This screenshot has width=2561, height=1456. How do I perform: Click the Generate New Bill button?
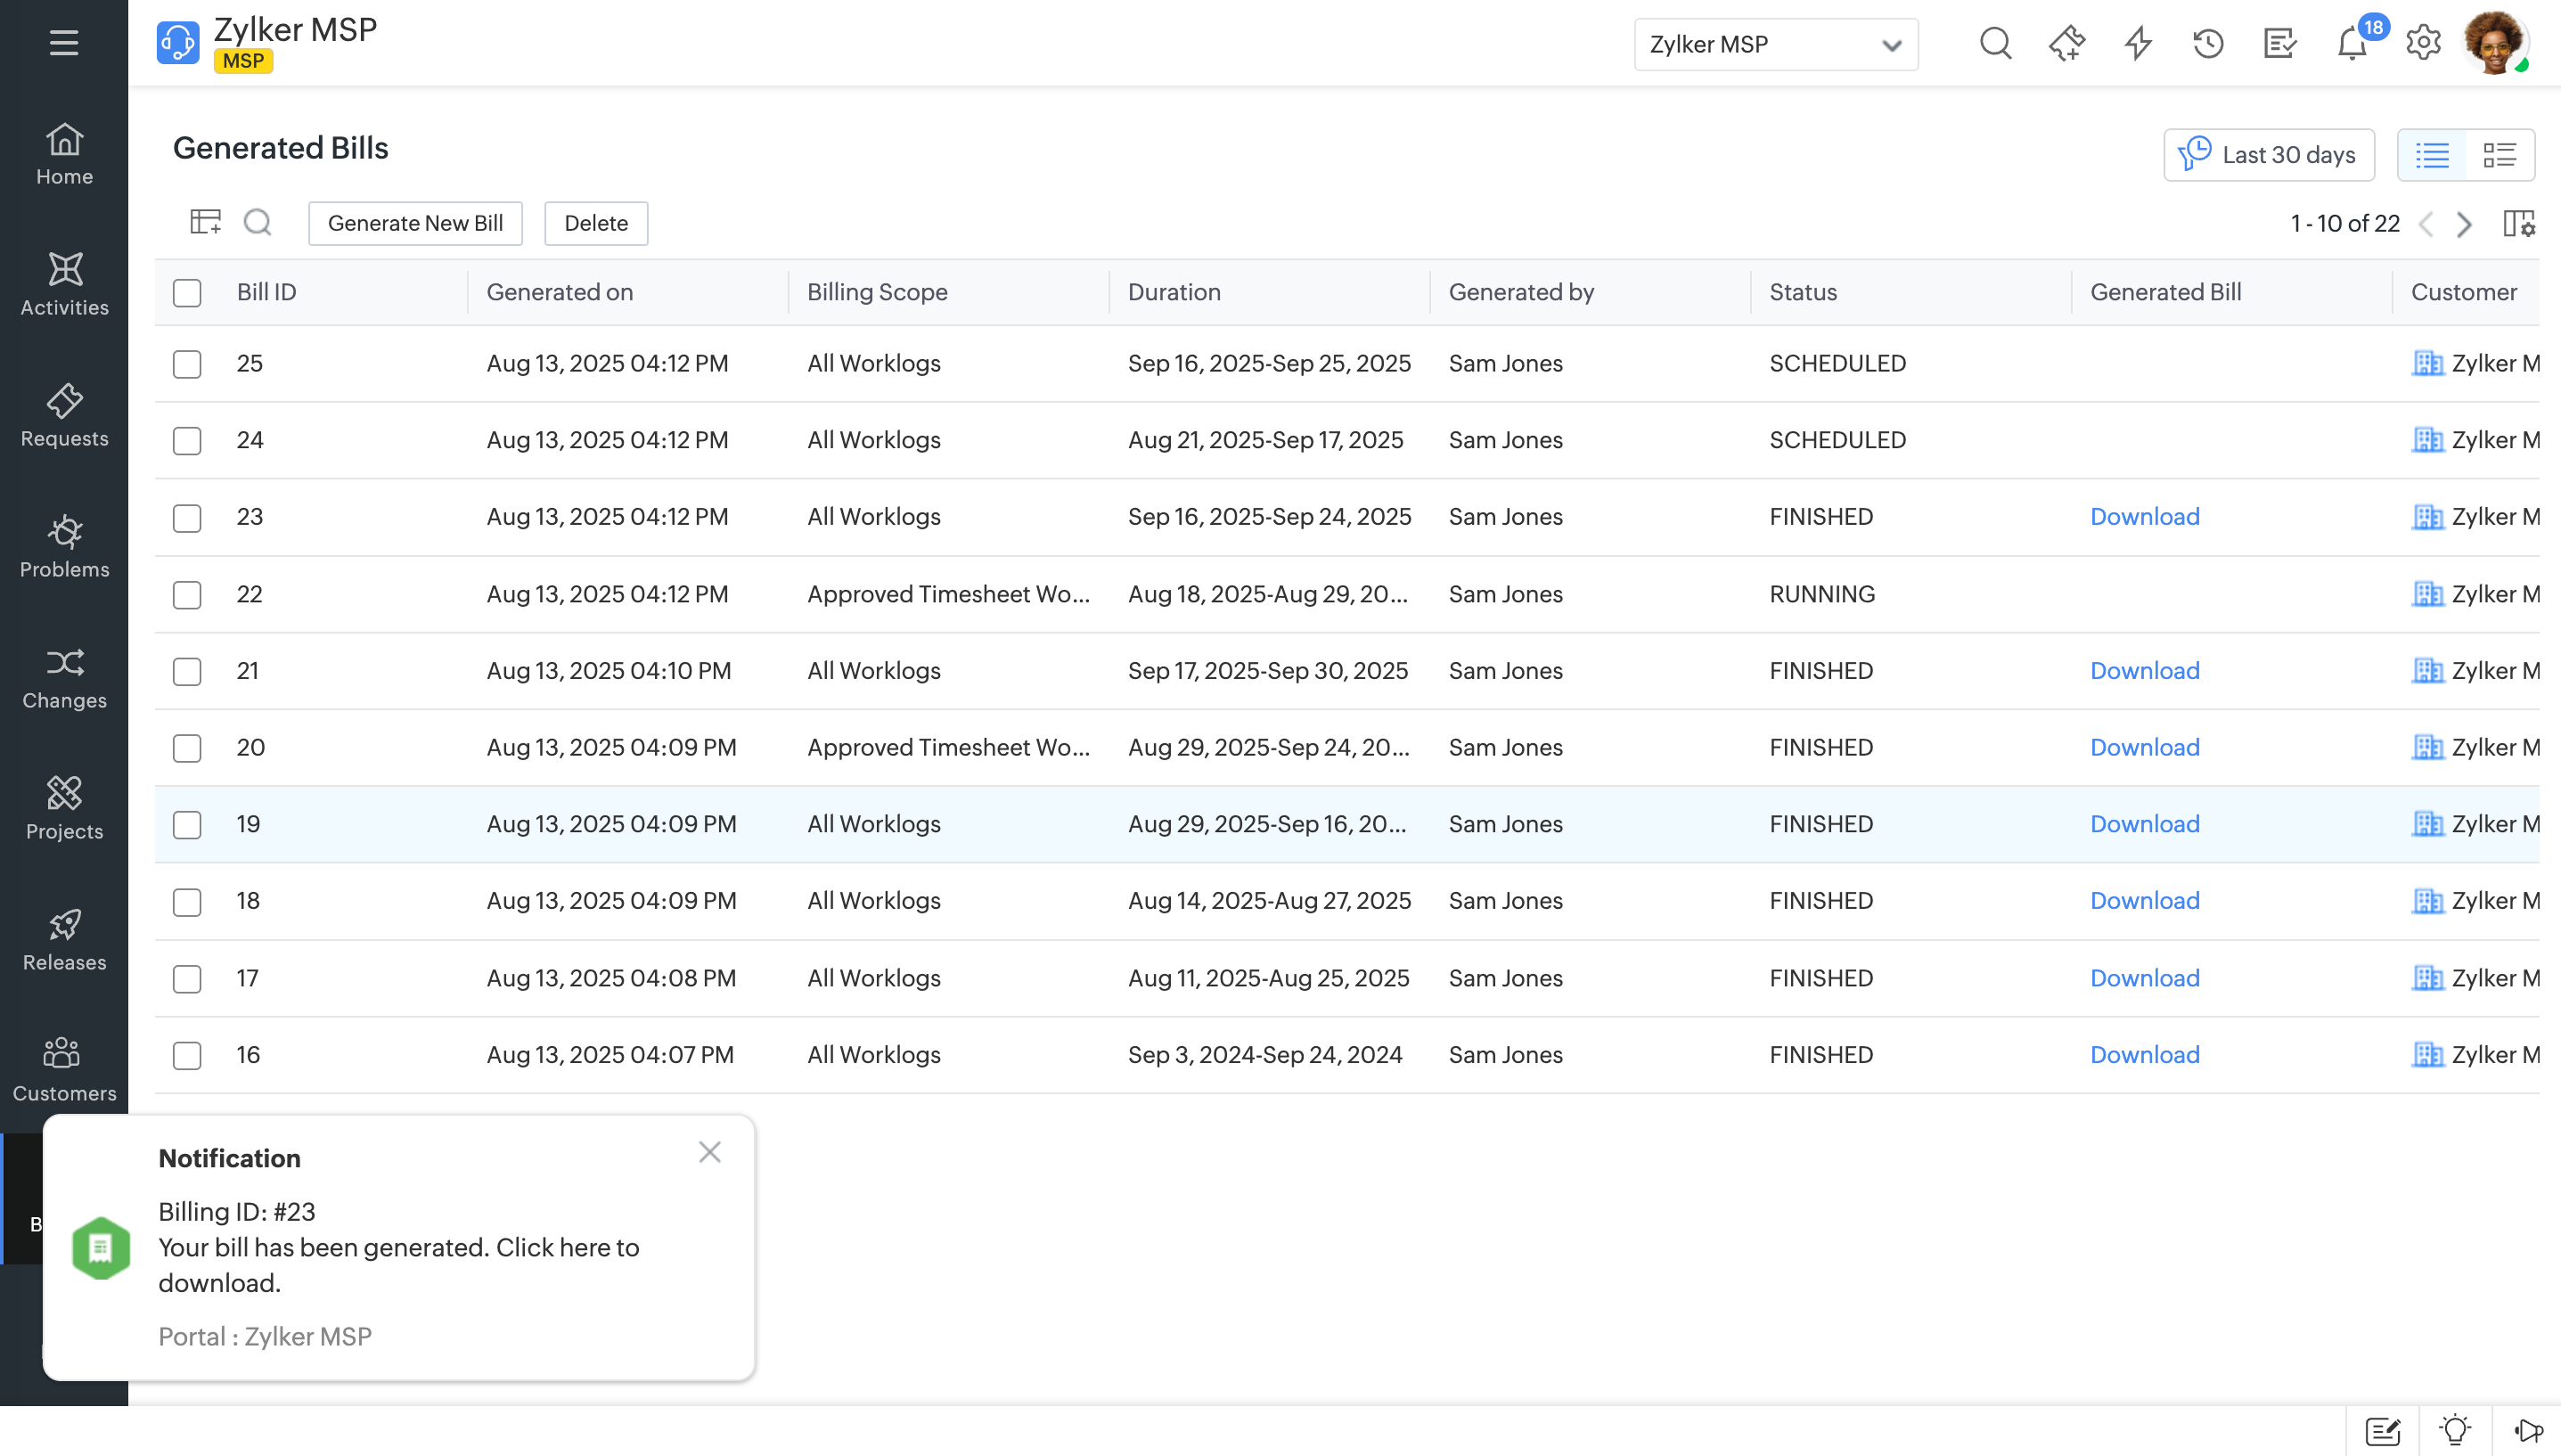[x=415, y=223]
